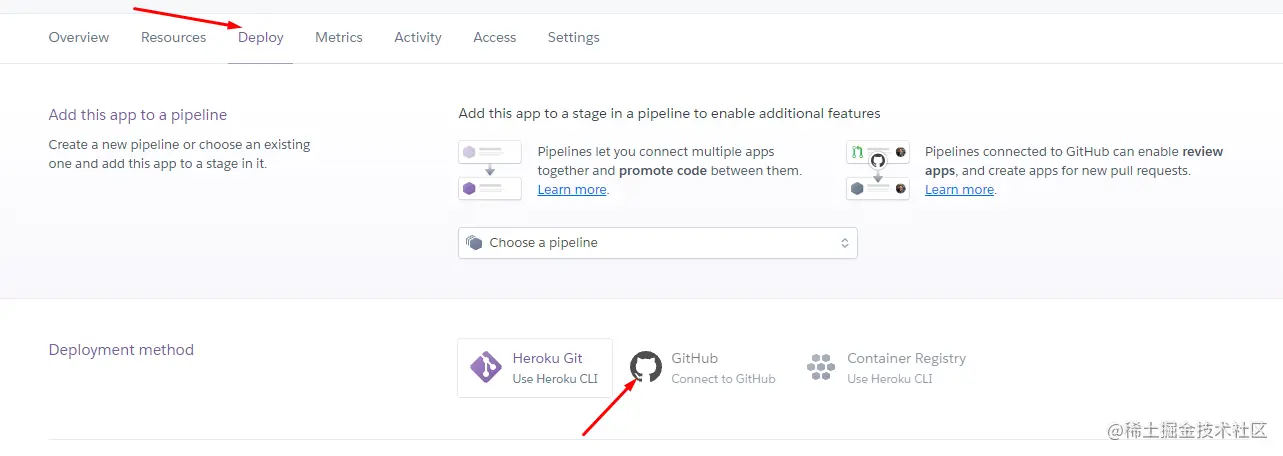Click the Heroku Git purple icon
Image resolution: width=1283 pixels, height=456 pixels.
click(x=486, y=368)
